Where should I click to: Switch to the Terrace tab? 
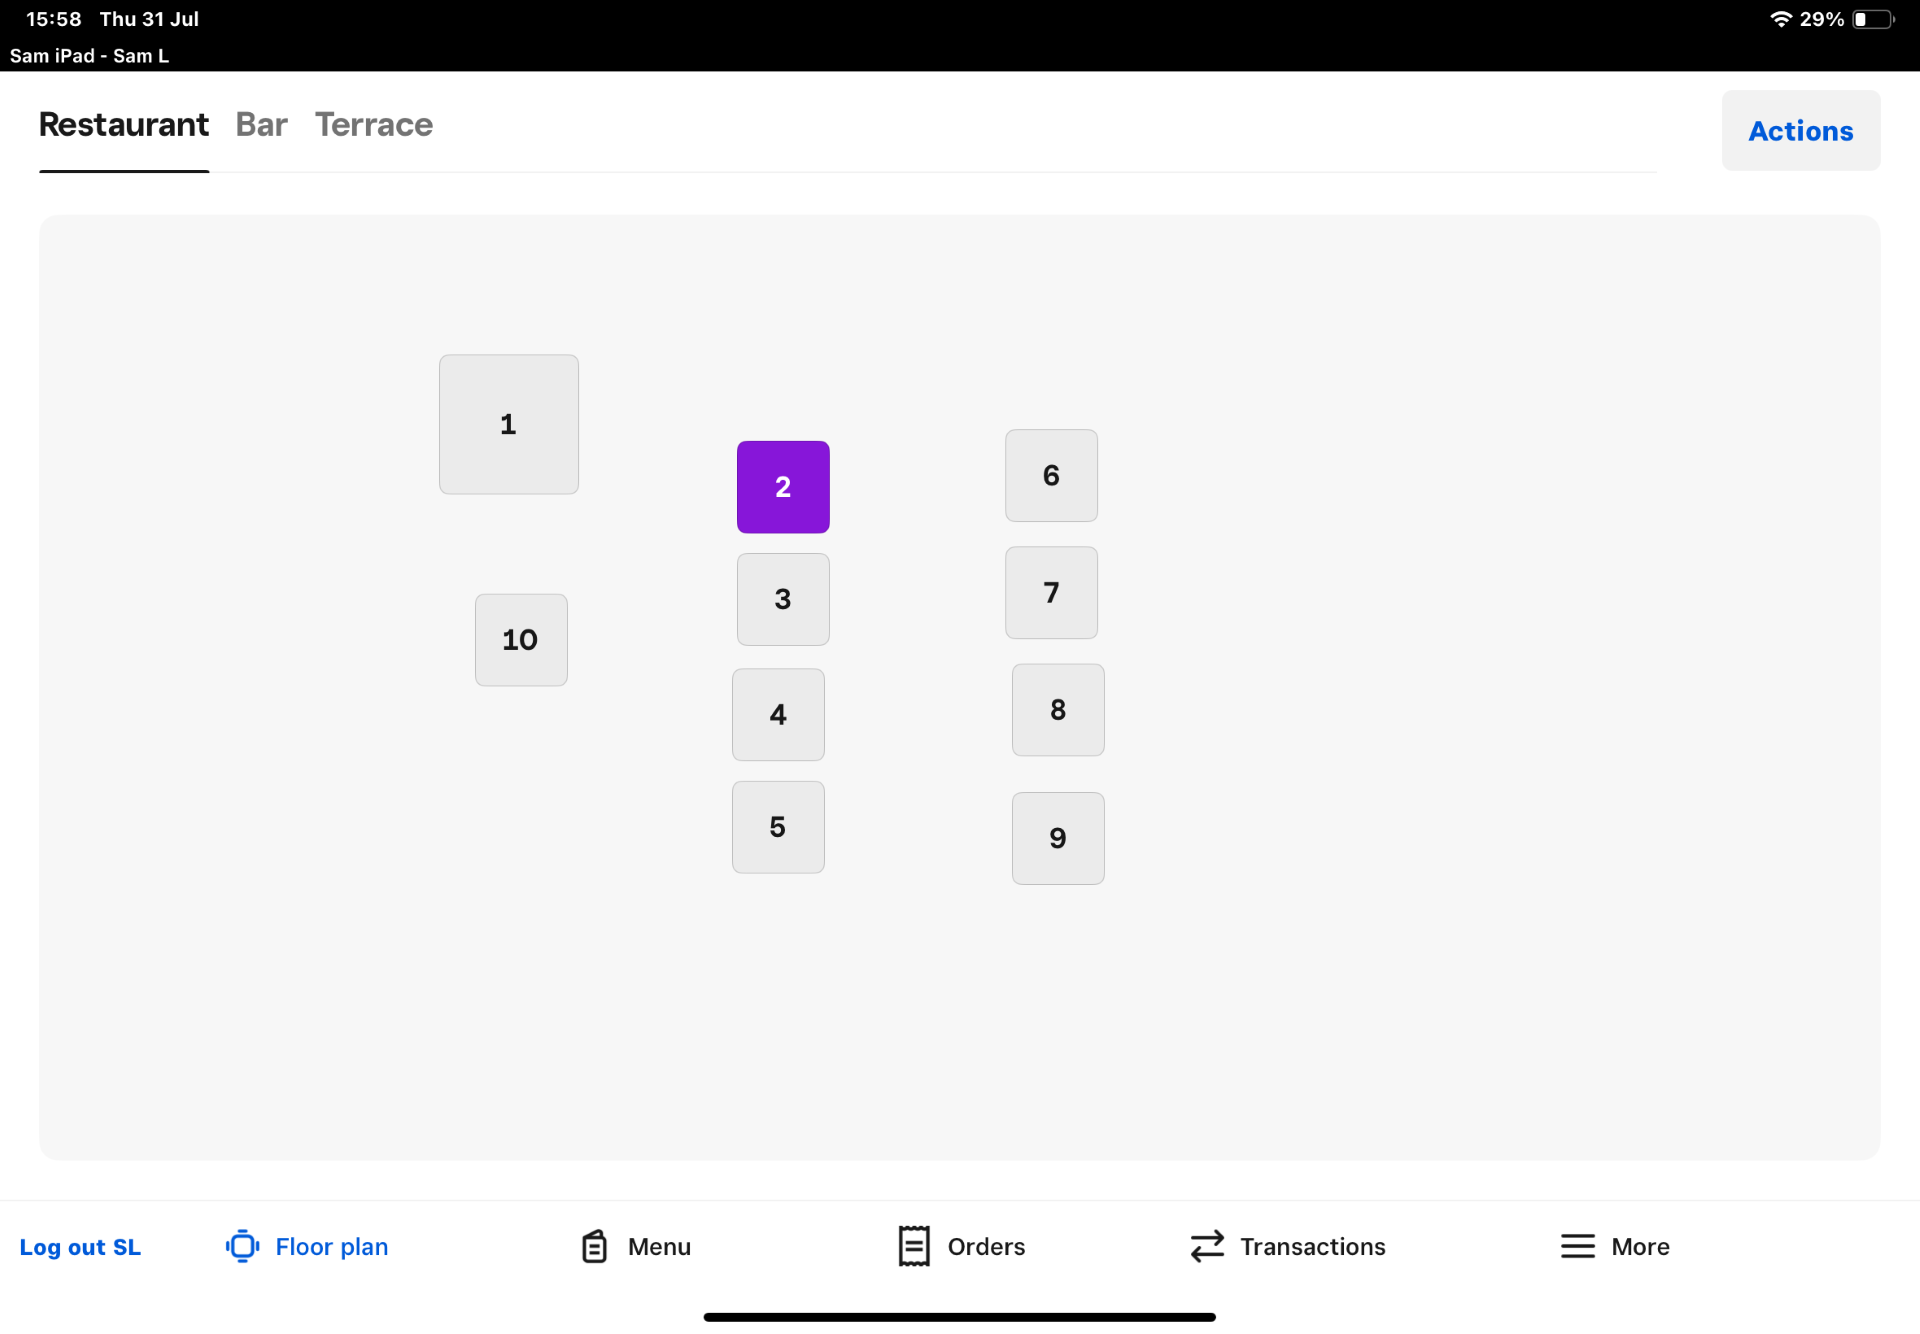[373, 125]
